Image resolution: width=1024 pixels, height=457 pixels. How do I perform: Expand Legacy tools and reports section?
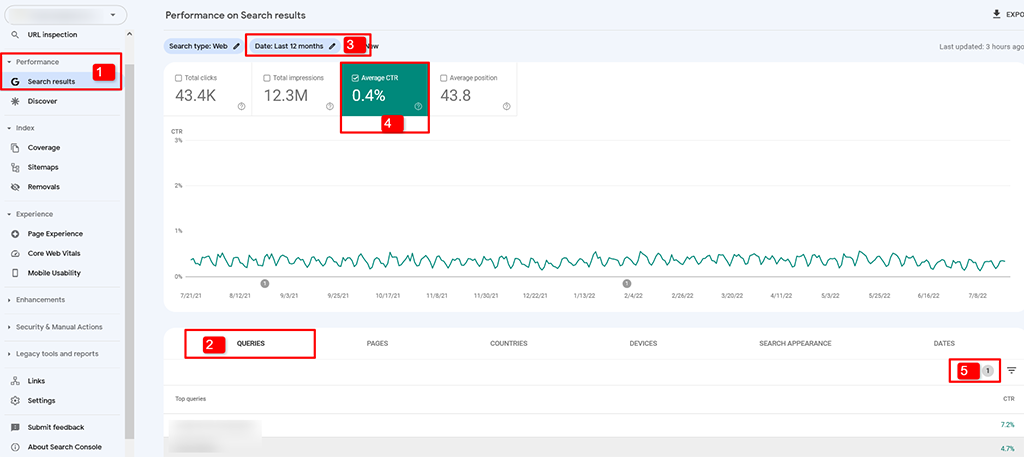pyautogui.click(x=9, y=354)
